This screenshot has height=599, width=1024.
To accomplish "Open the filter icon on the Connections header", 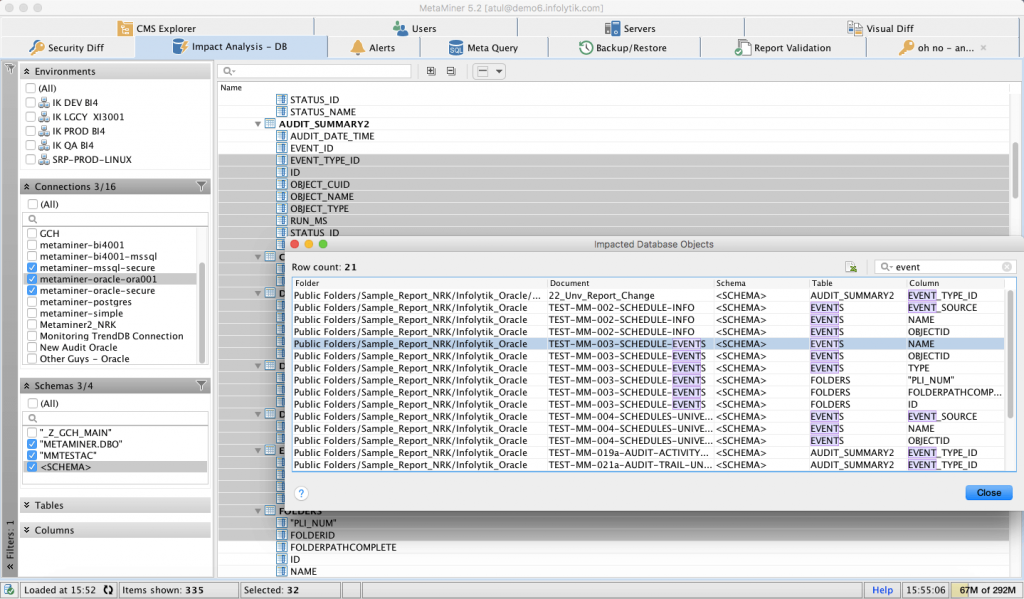I will click(x=201, y=186).
